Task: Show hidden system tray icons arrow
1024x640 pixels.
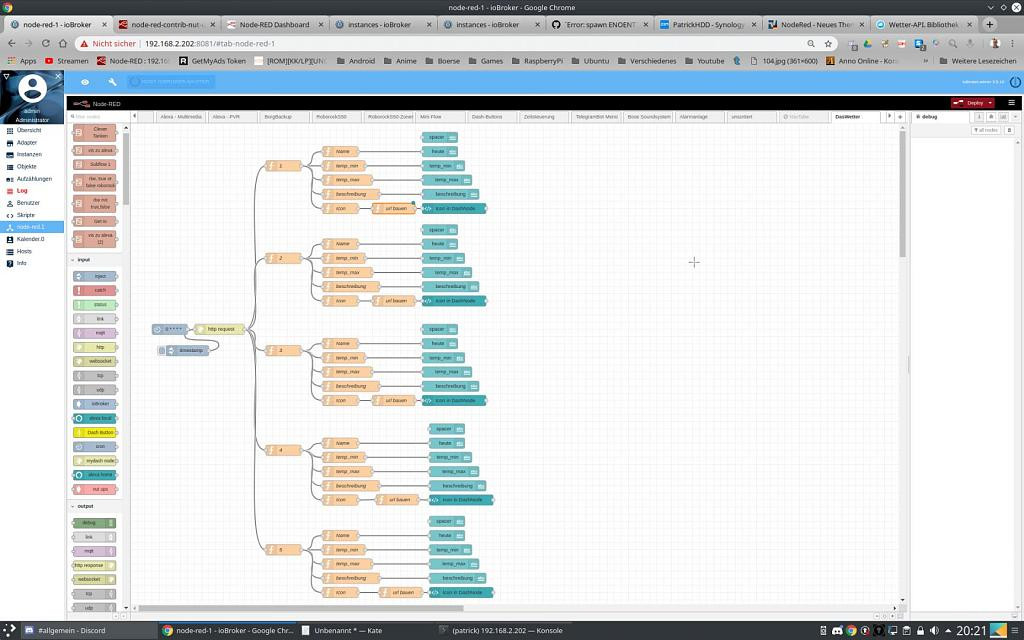Action: [x=948, y=631]
